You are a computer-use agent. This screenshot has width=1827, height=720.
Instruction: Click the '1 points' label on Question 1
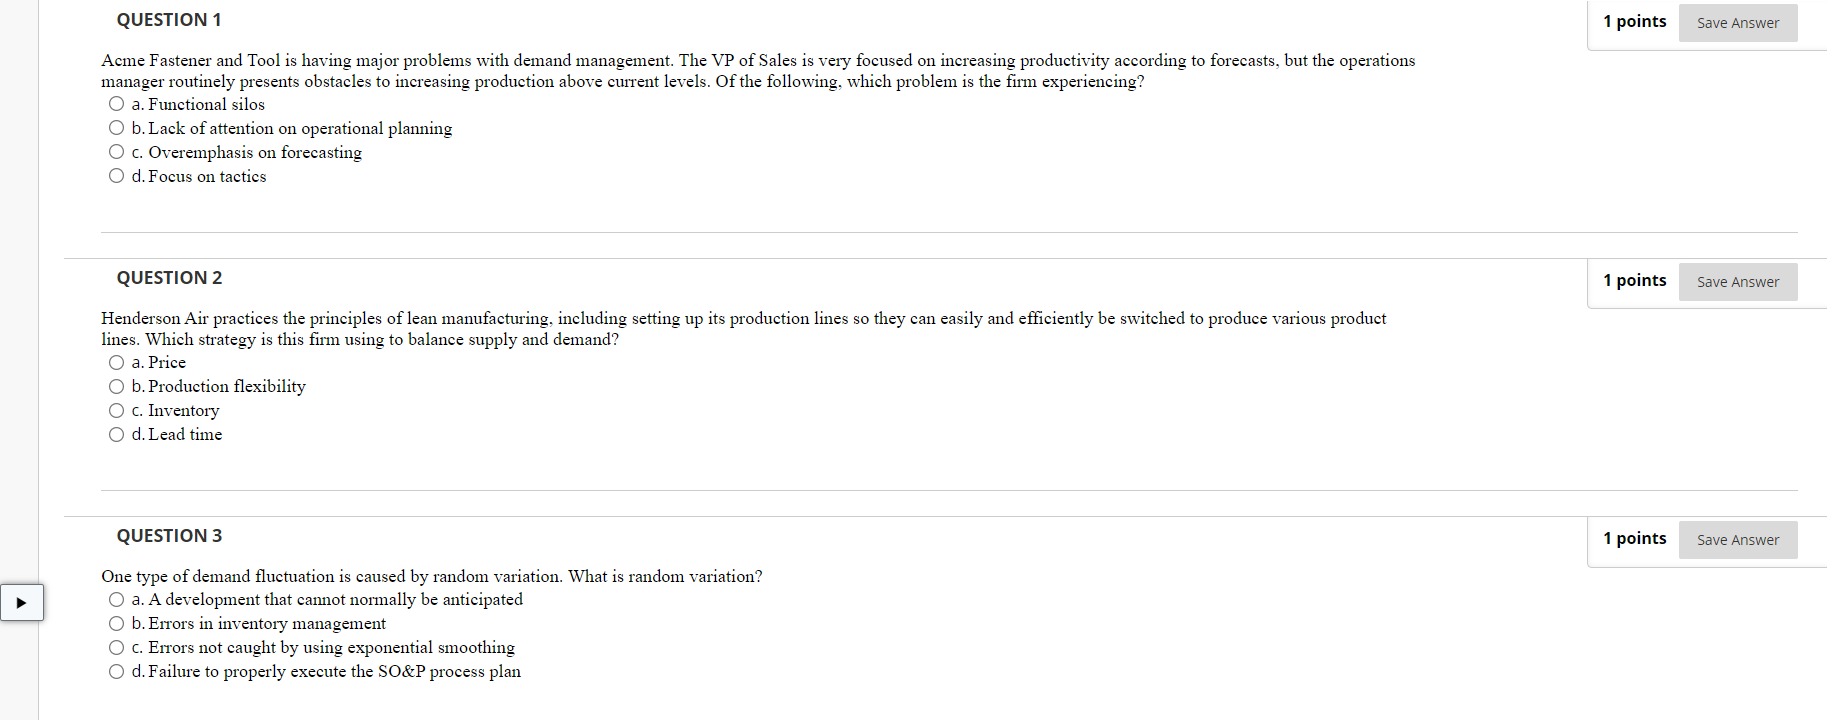[1634, 21]
